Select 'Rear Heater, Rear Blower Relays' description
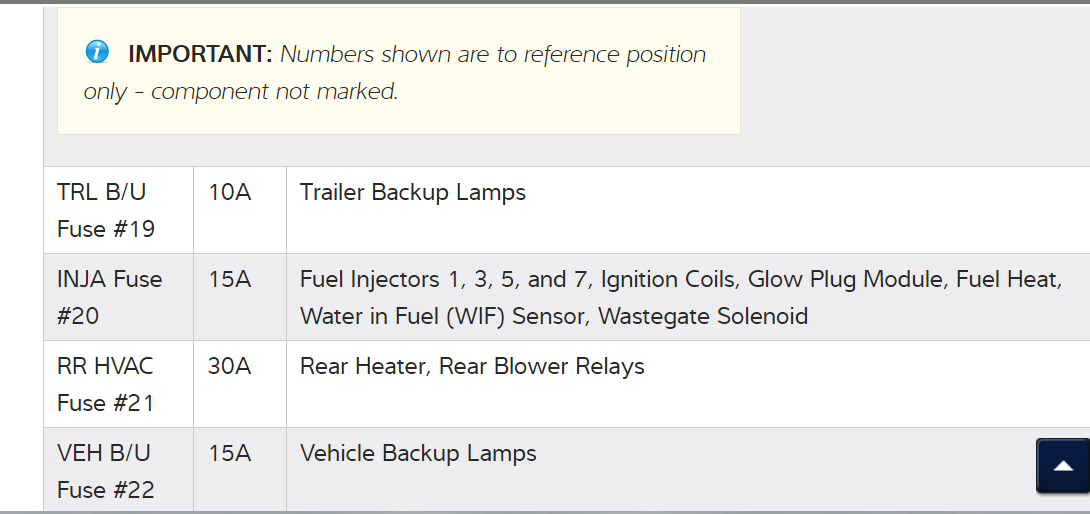1090x514 pixels. [472, 367]
